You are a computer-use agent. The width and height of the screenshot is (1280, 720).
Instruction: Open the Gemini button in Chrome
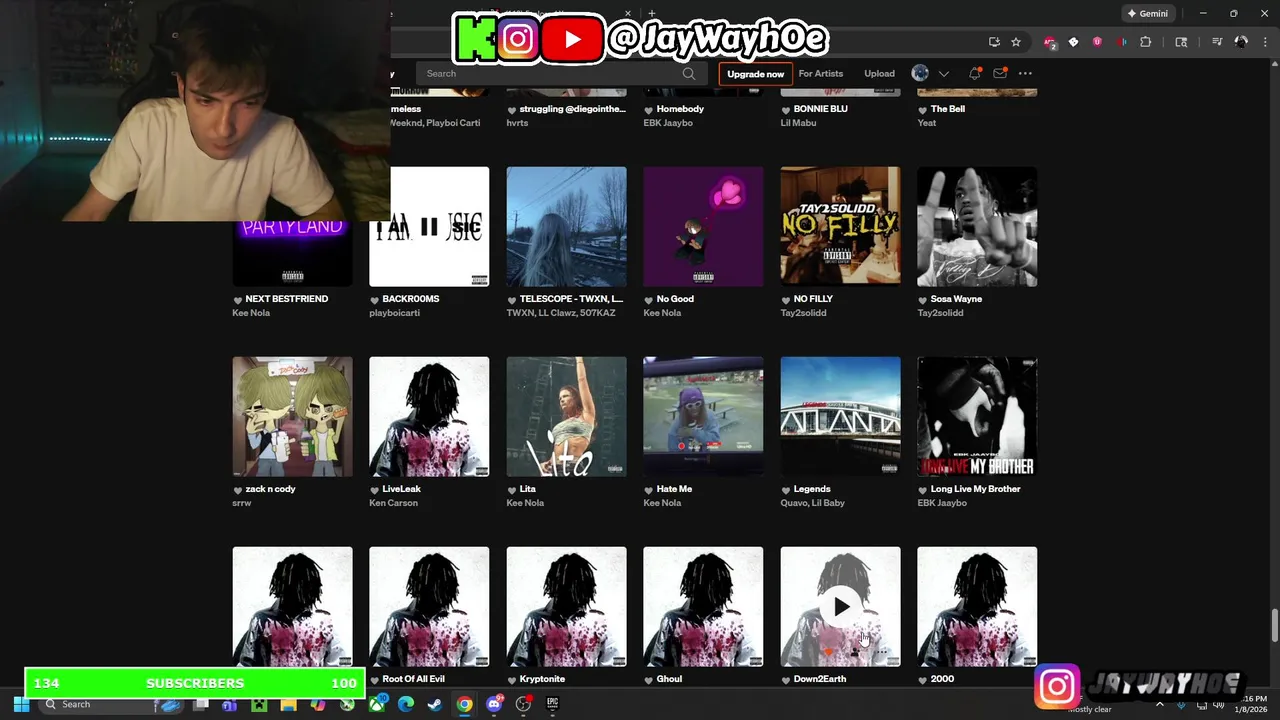tap(1147, 14)
